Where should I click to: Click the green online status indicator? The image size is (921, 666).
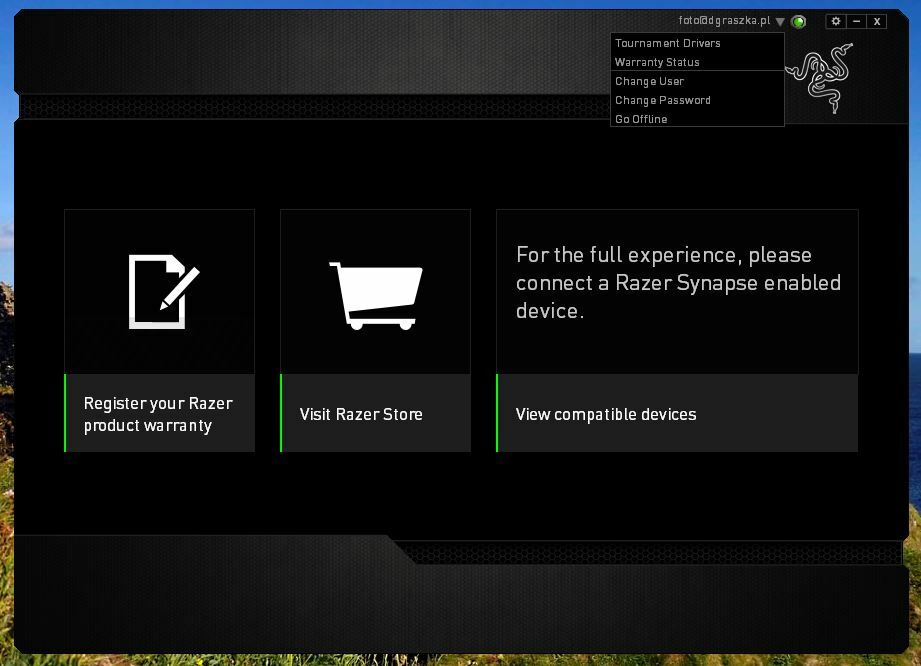(x=798, y=22)
